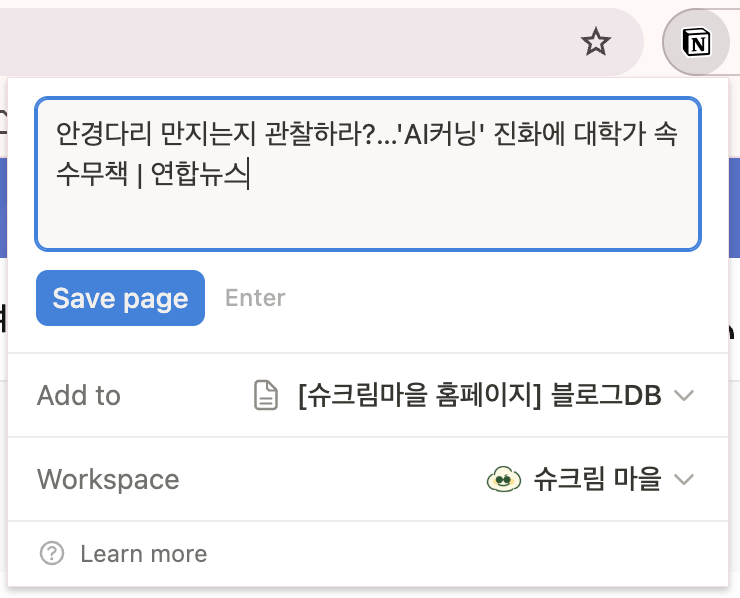Click the browser address bar area
Viewport: 740px width, 598px height.
point(283,42)
